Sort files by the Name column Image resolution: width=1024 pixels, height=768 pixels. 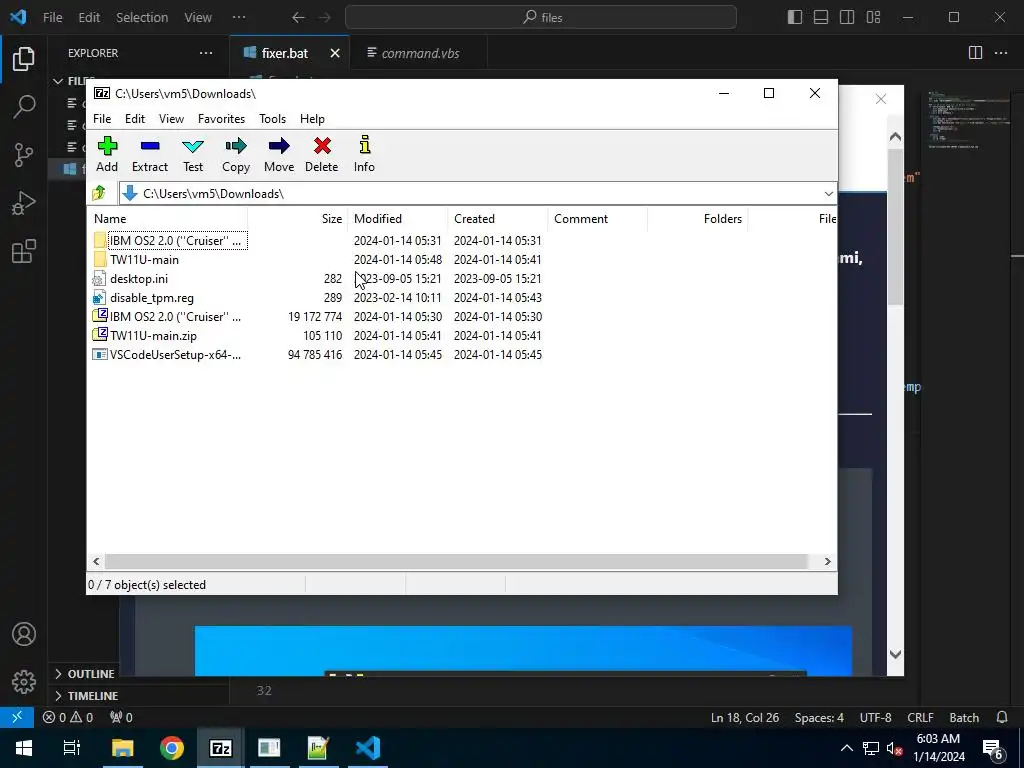pyautogui.click(x=167, y=219)
